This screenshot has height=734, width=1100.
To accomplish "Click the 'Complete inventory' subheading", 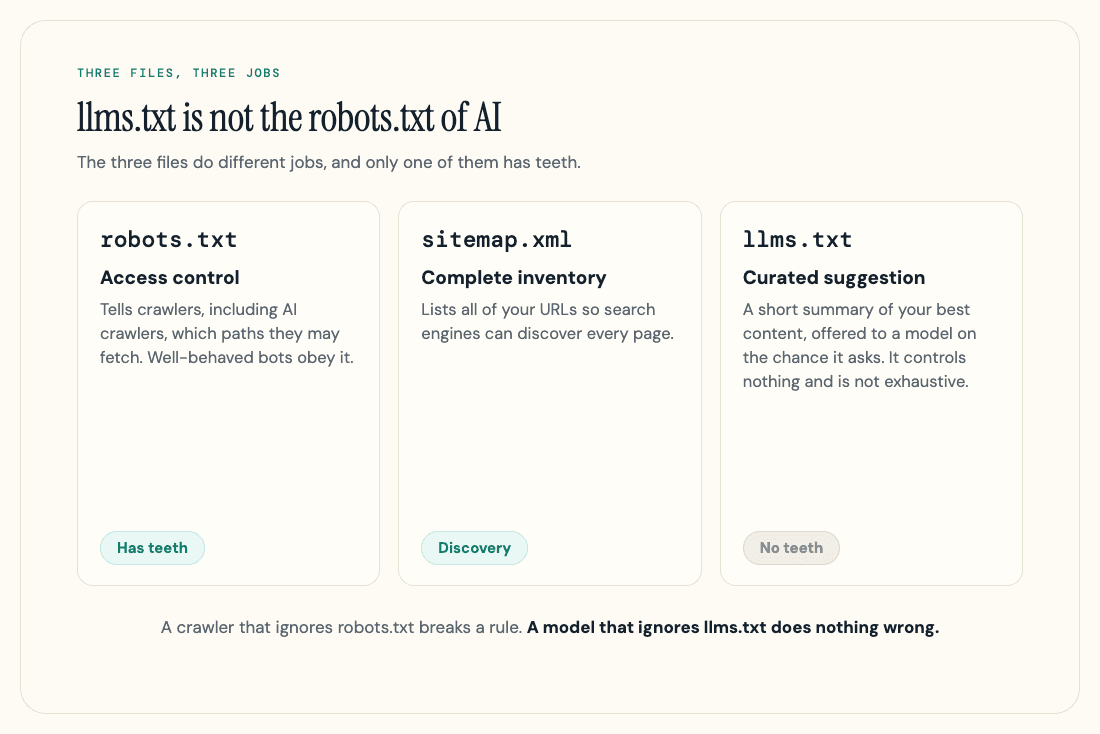I will 514,278.
